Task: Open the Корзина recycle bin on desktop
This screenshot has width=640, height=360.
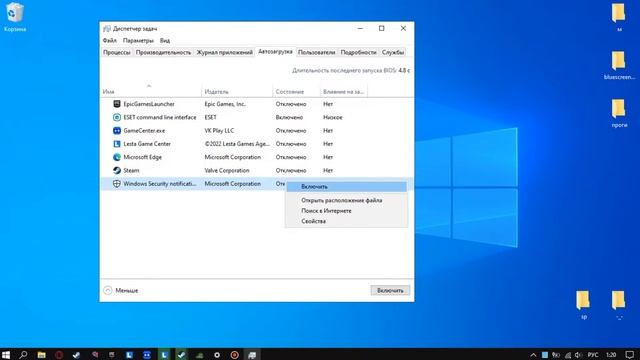Action: pyautogui.click(x=15, y=17)
